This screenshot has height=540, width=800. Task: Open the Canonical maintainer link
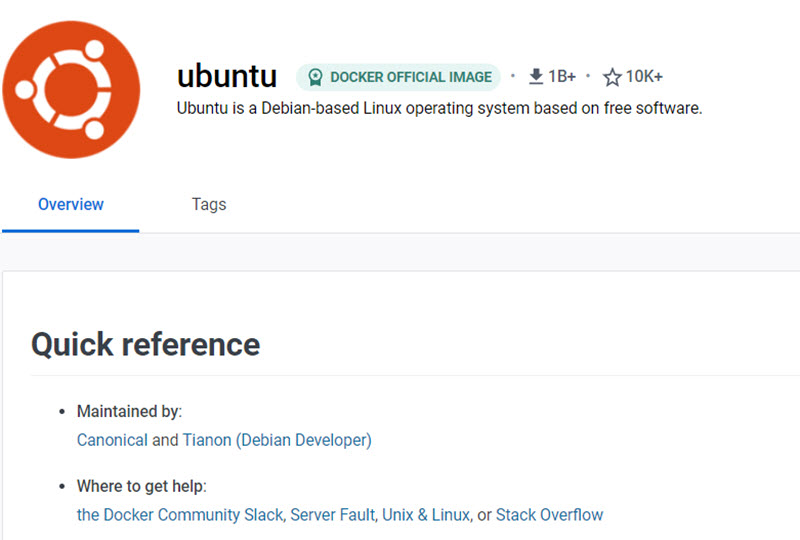pyautogui.click(x=112, y=440)
